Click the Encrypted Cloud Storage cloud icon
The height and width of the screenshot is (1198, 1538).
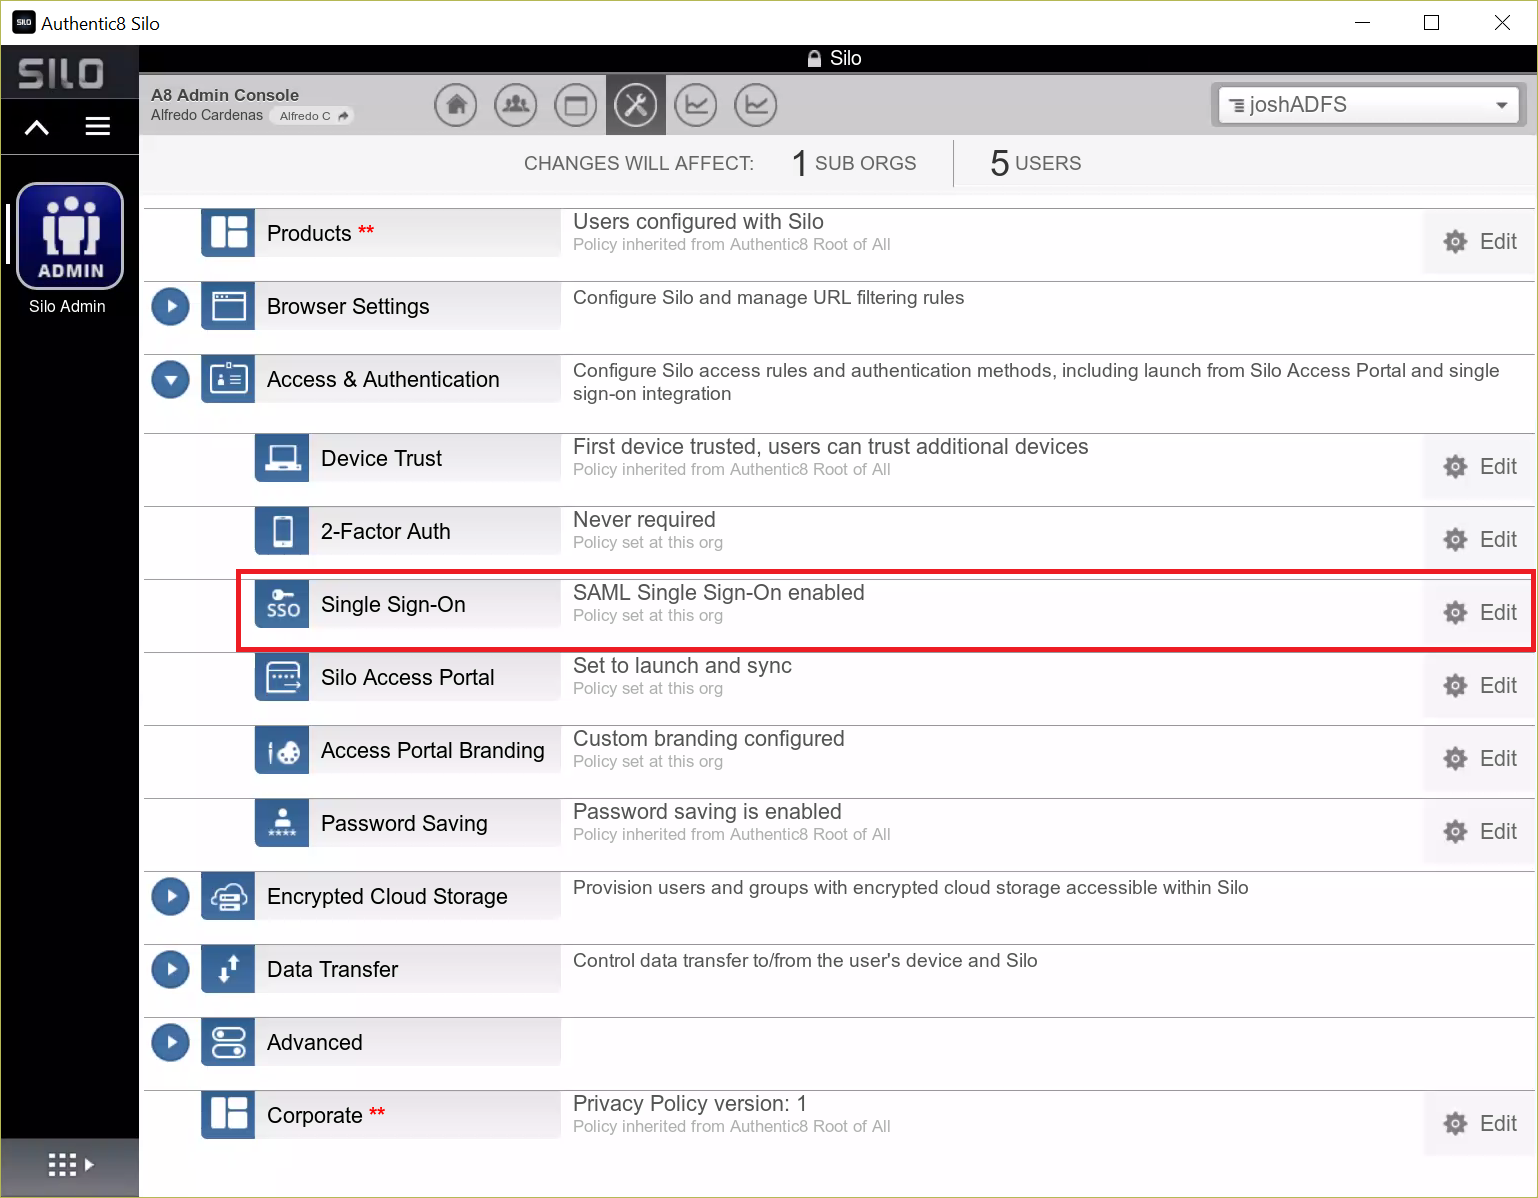229,896
